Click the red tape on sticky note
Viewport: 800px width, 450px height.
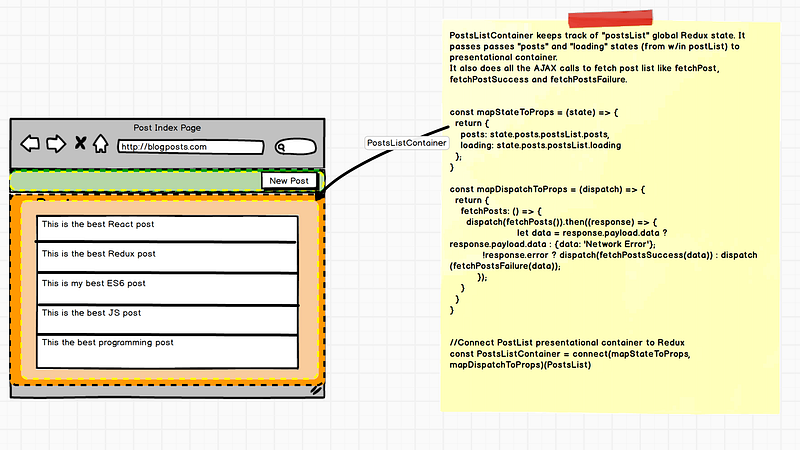click(610, 18)
